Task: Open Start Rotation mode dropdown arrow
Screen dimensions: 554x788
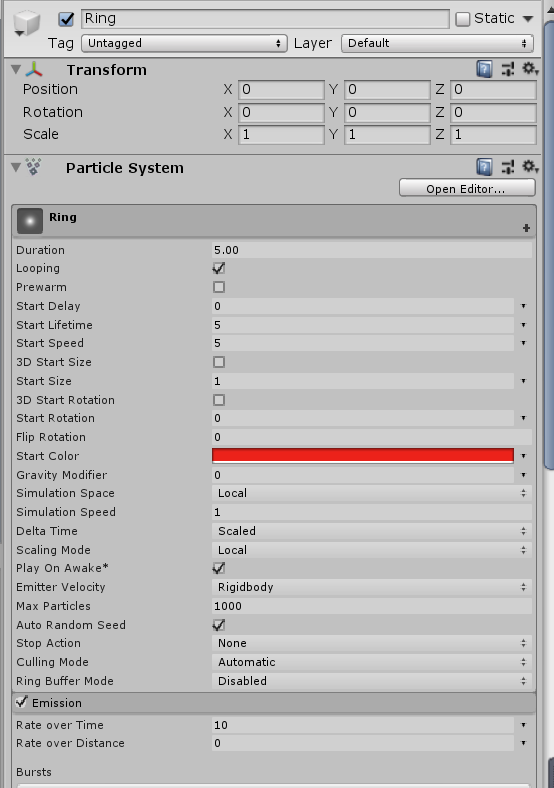Action: coord(523,418)
